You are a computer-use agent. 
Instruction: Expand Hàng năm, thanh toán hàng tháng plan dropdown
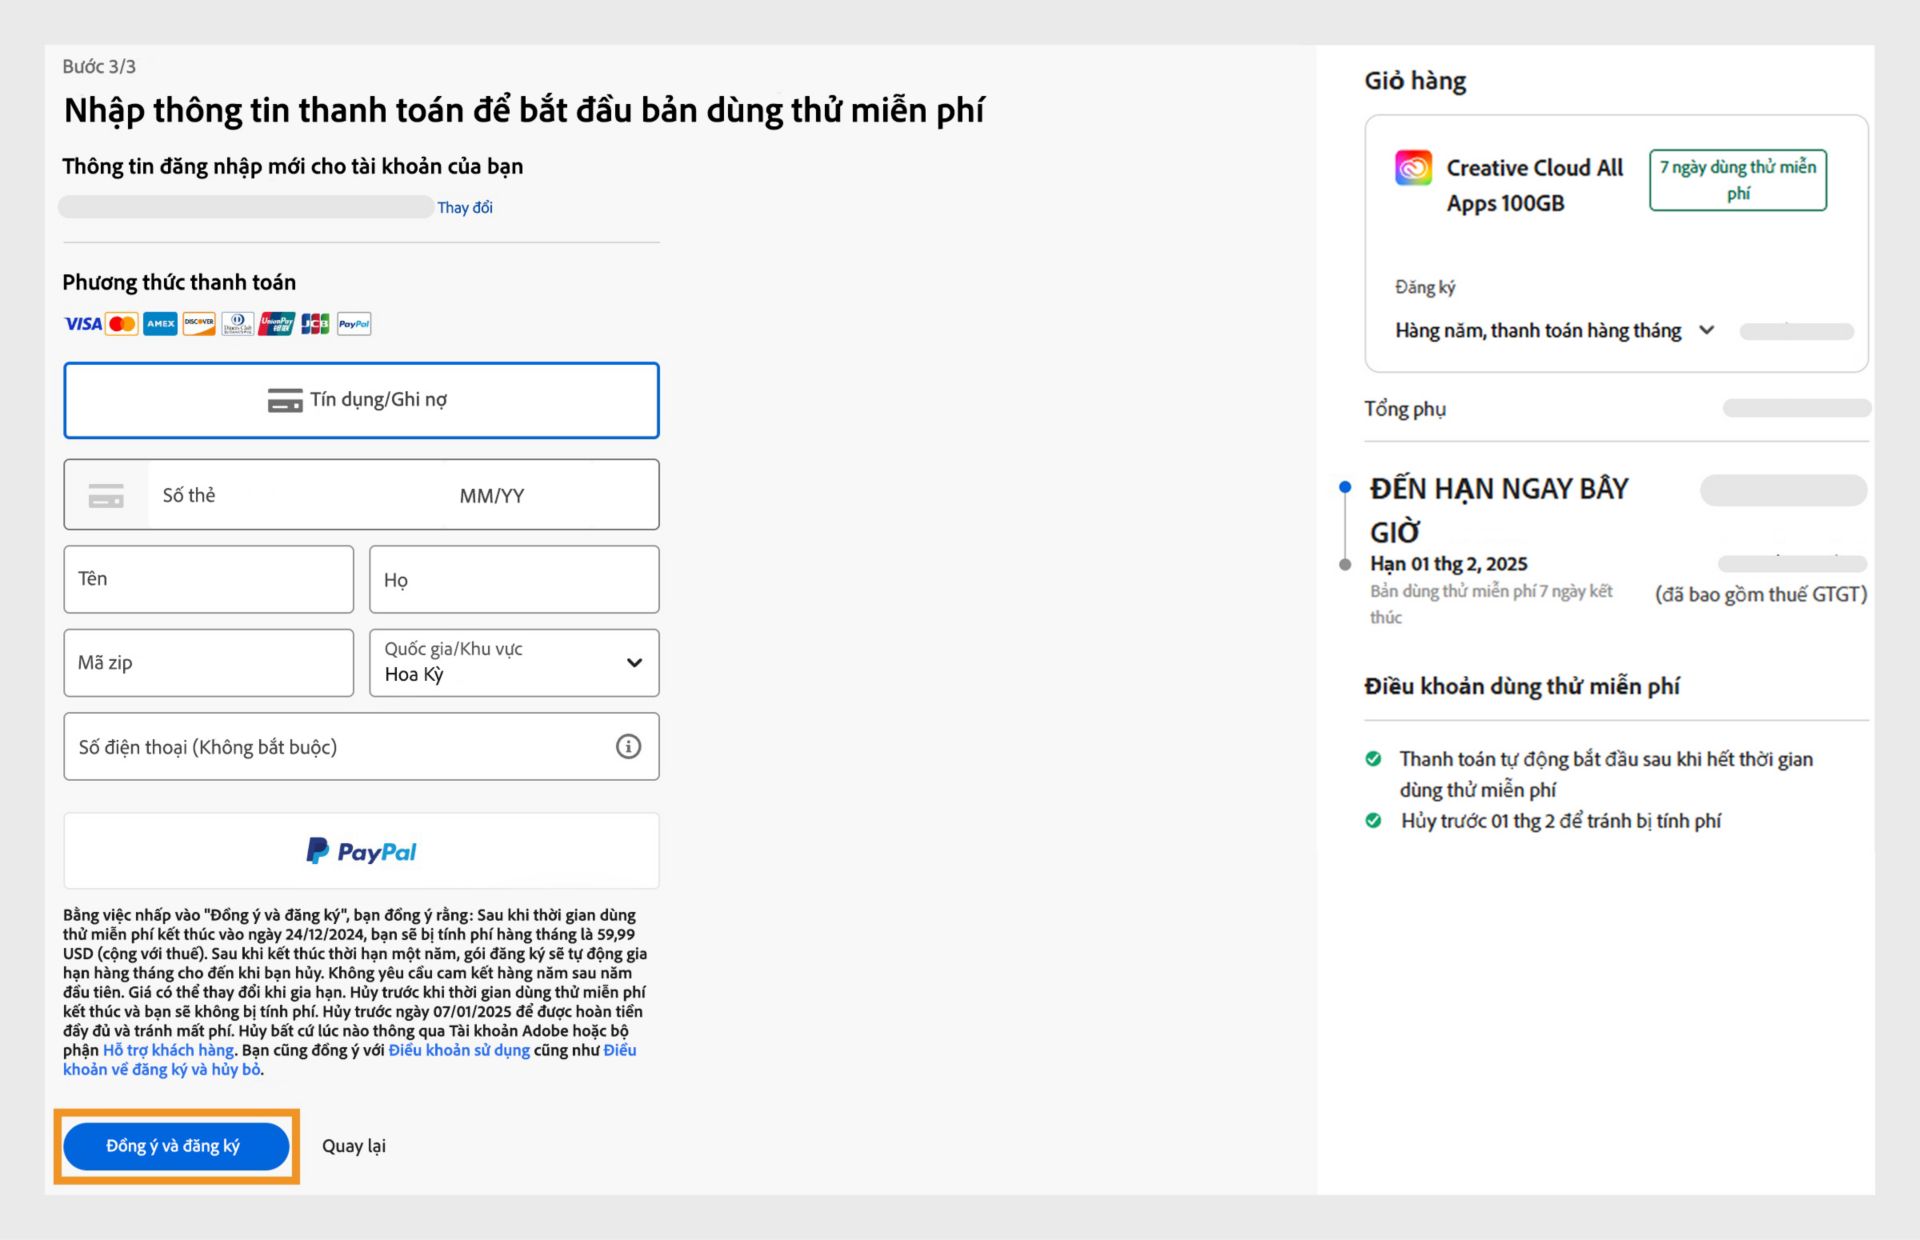(1555, 331)
